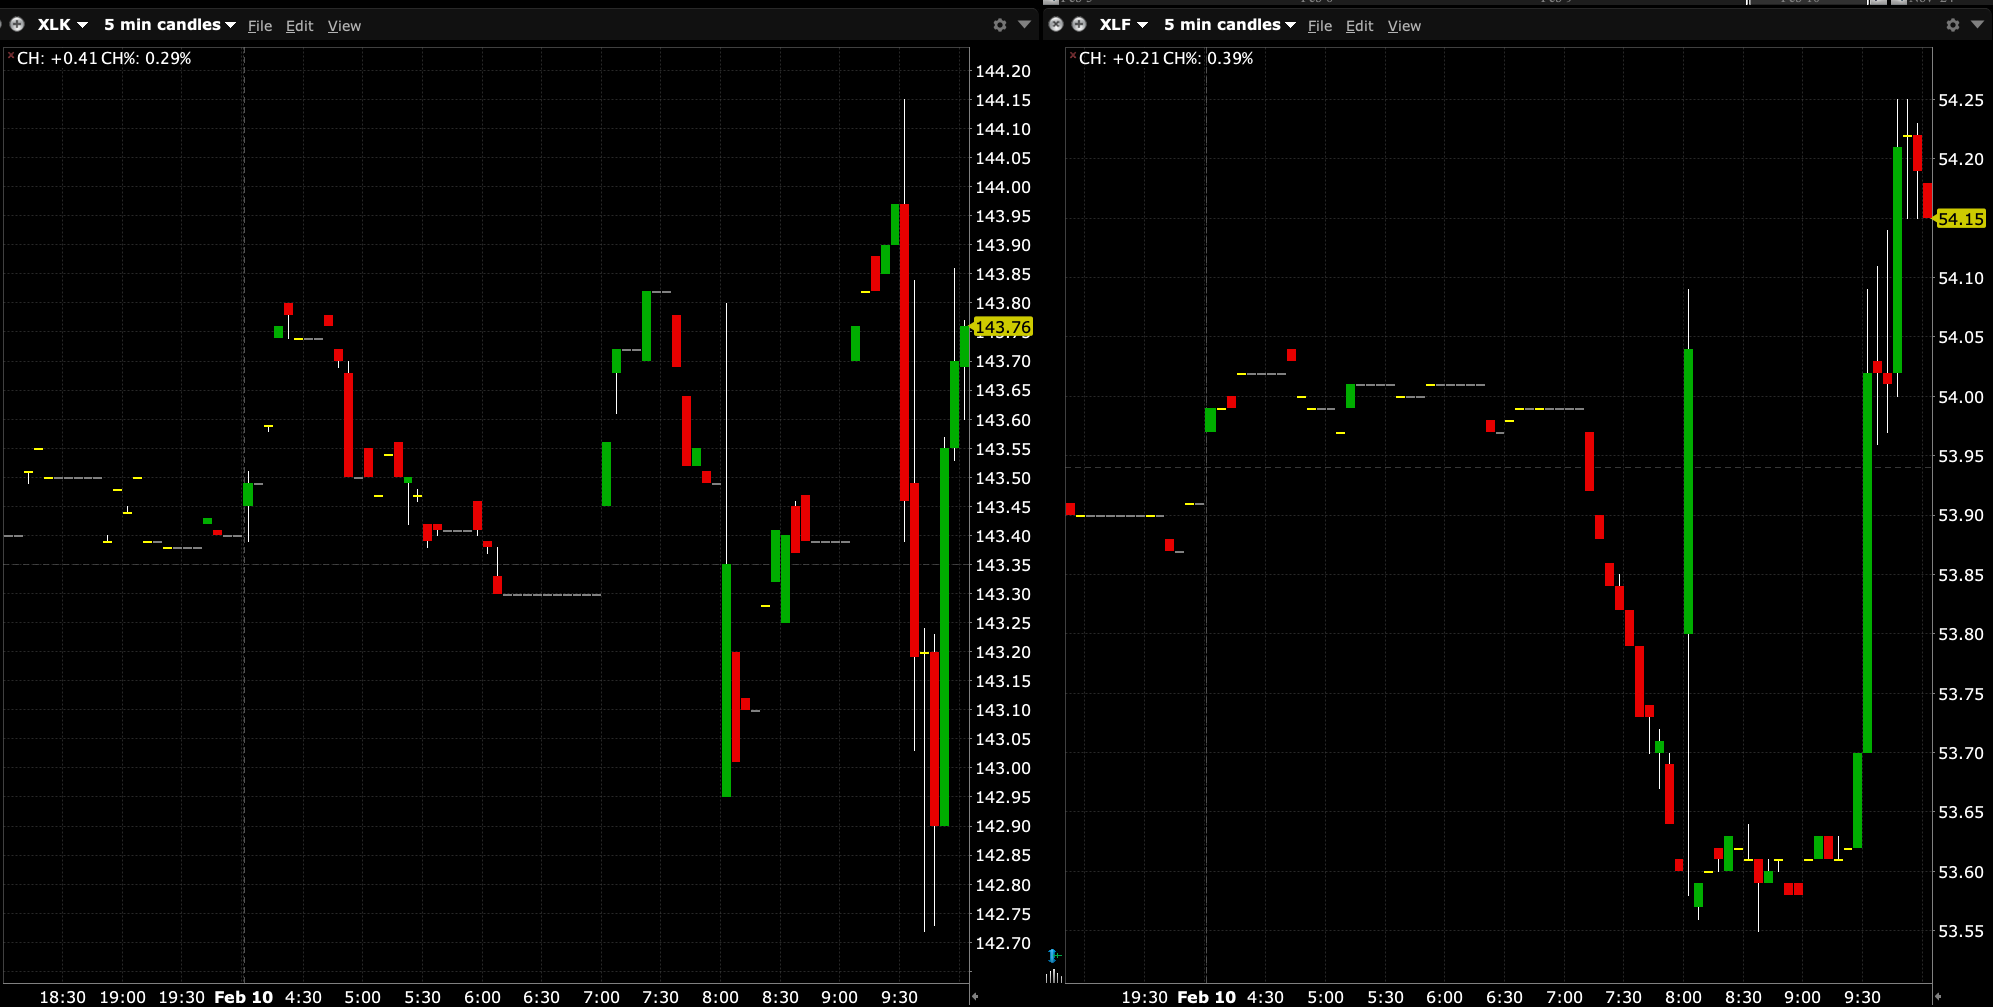Viewport: 1993px width, 1007px height.
Task: Remove the CH label on XLF chart
Action: 1073,56
